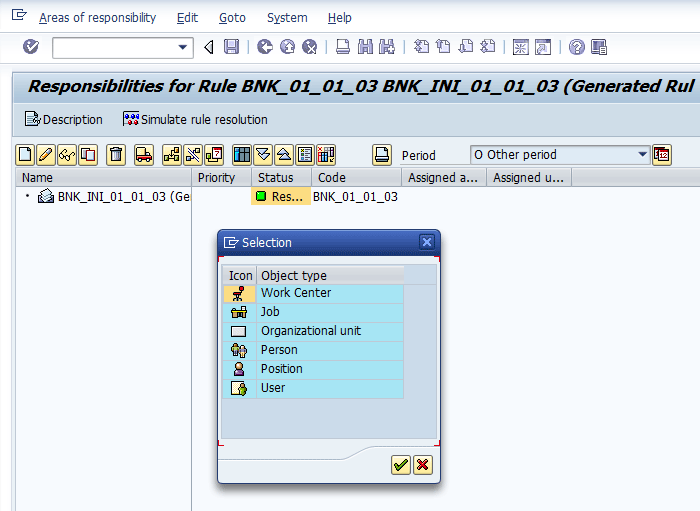Confirm selection with green checkmark button
Image resolution: width=700 pixels, height=511 pixels.
[x=400, y=465]
